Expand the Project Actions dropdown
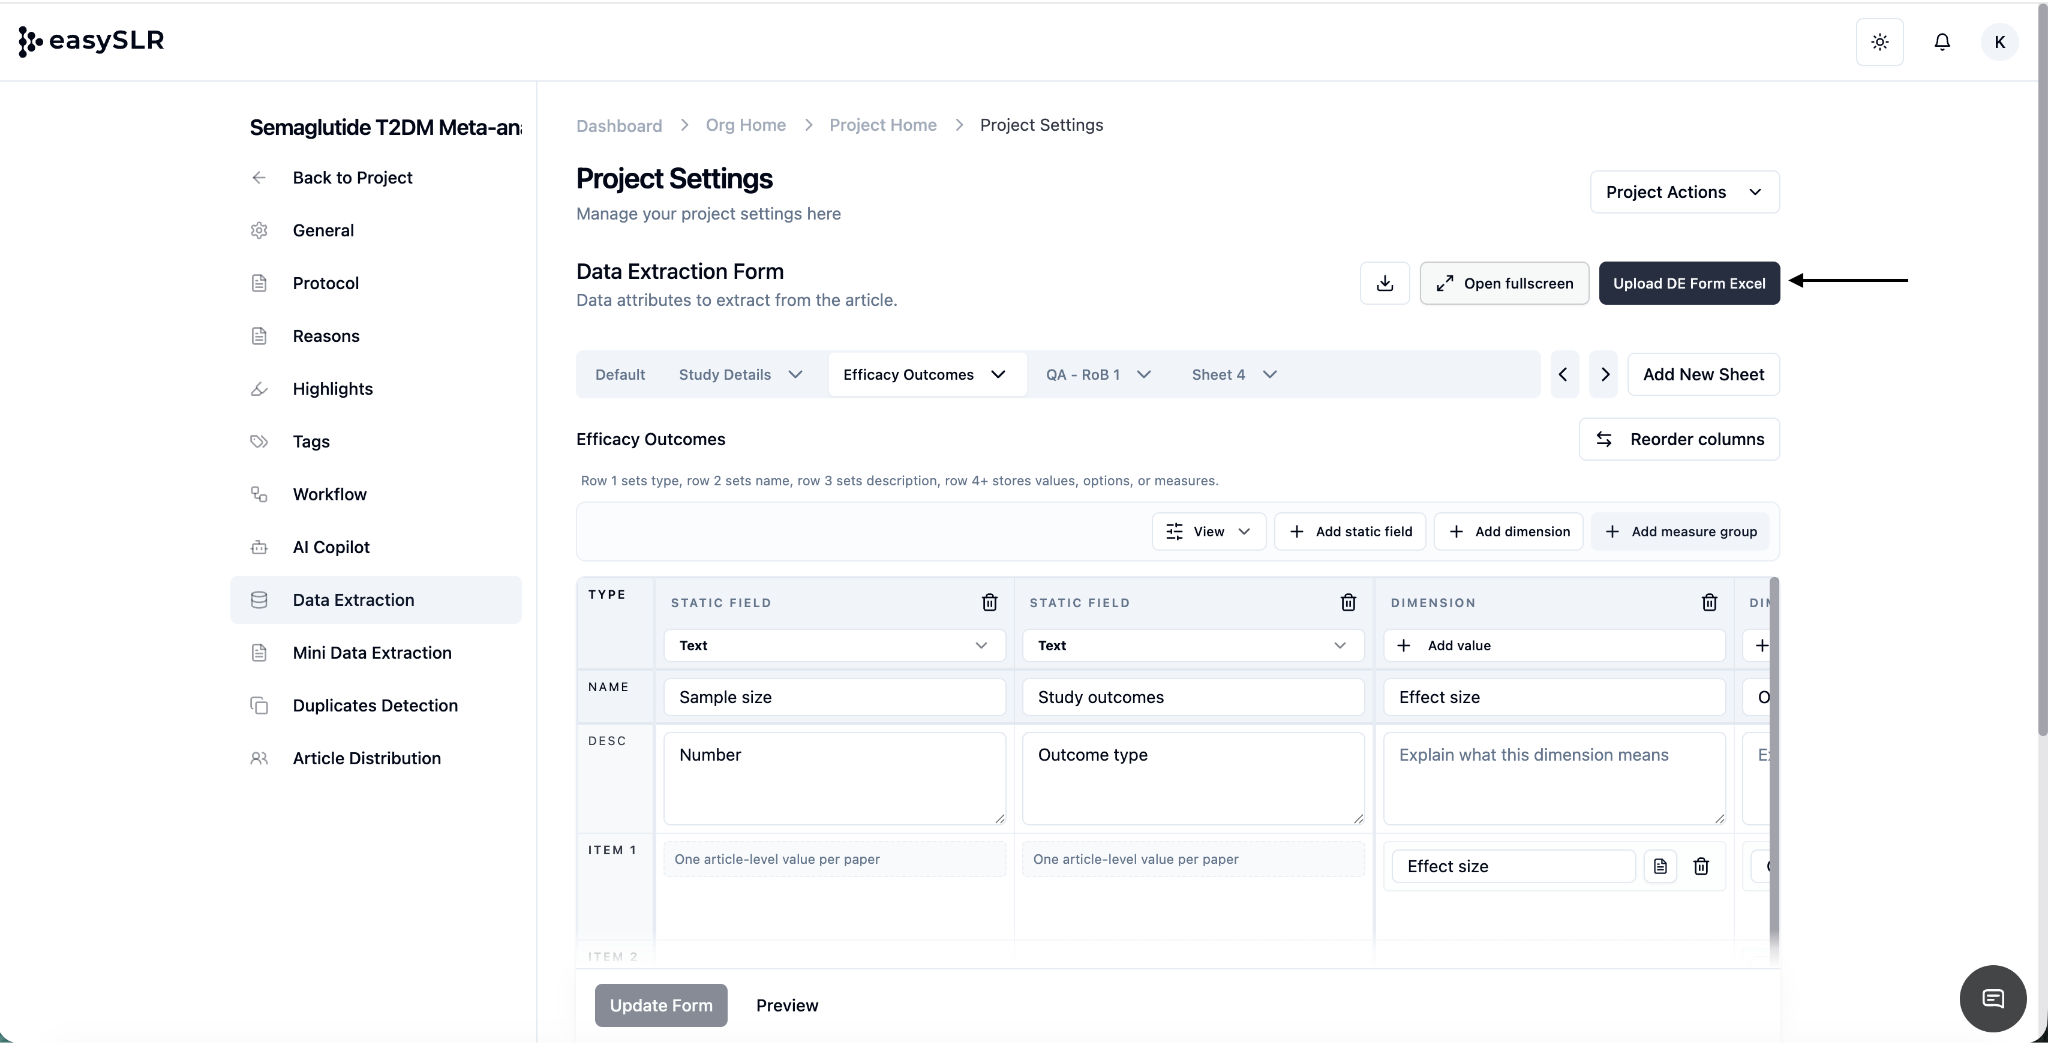Screen dimensions: 2048x1043 coord(1684,192)
